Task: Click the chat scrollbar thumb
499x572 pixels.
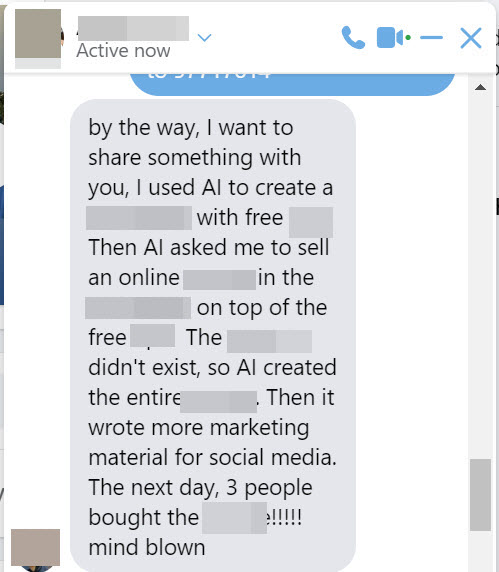Action: (x=480, y=495)
